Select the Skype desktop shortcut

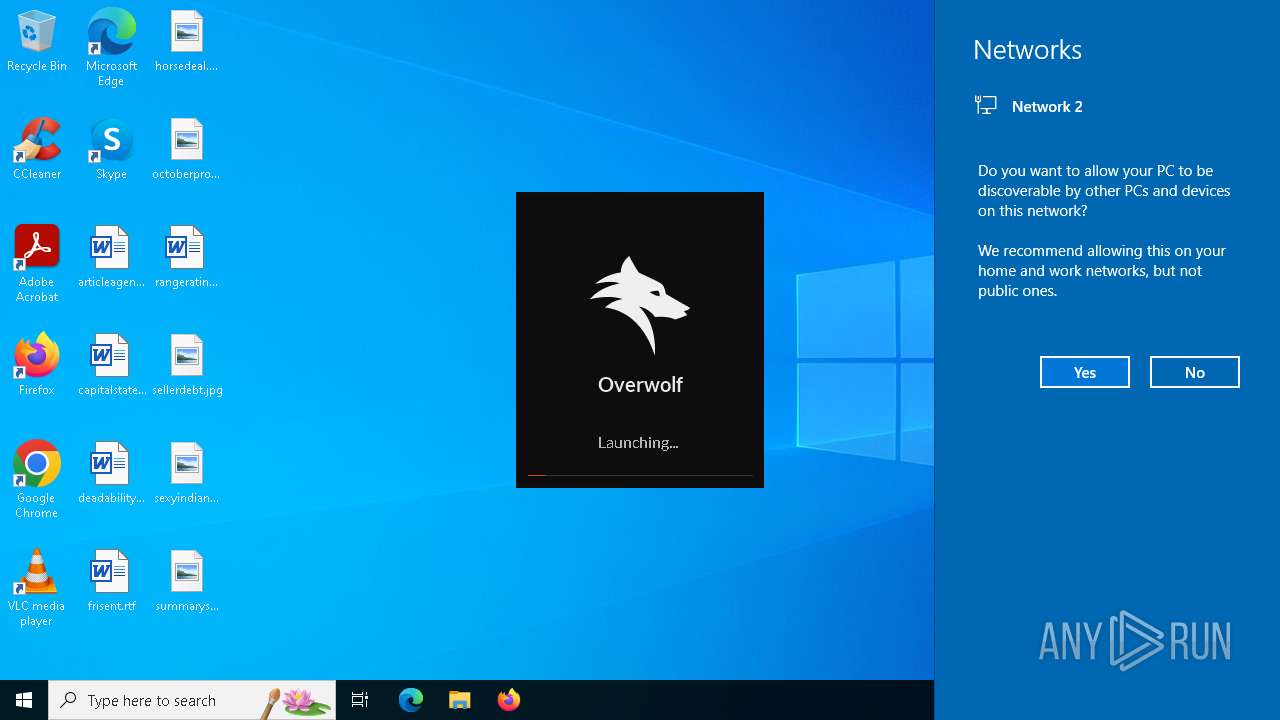[111, 150]
